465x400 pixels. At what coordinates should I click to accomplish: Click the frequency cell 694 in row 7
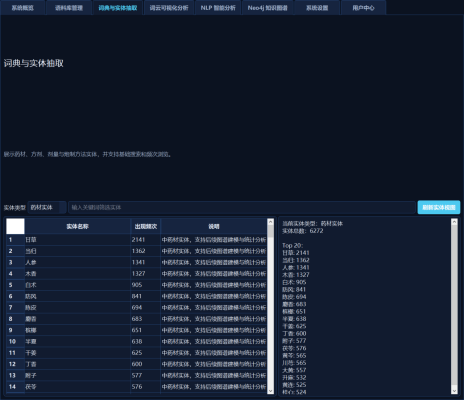coord(146,308)
